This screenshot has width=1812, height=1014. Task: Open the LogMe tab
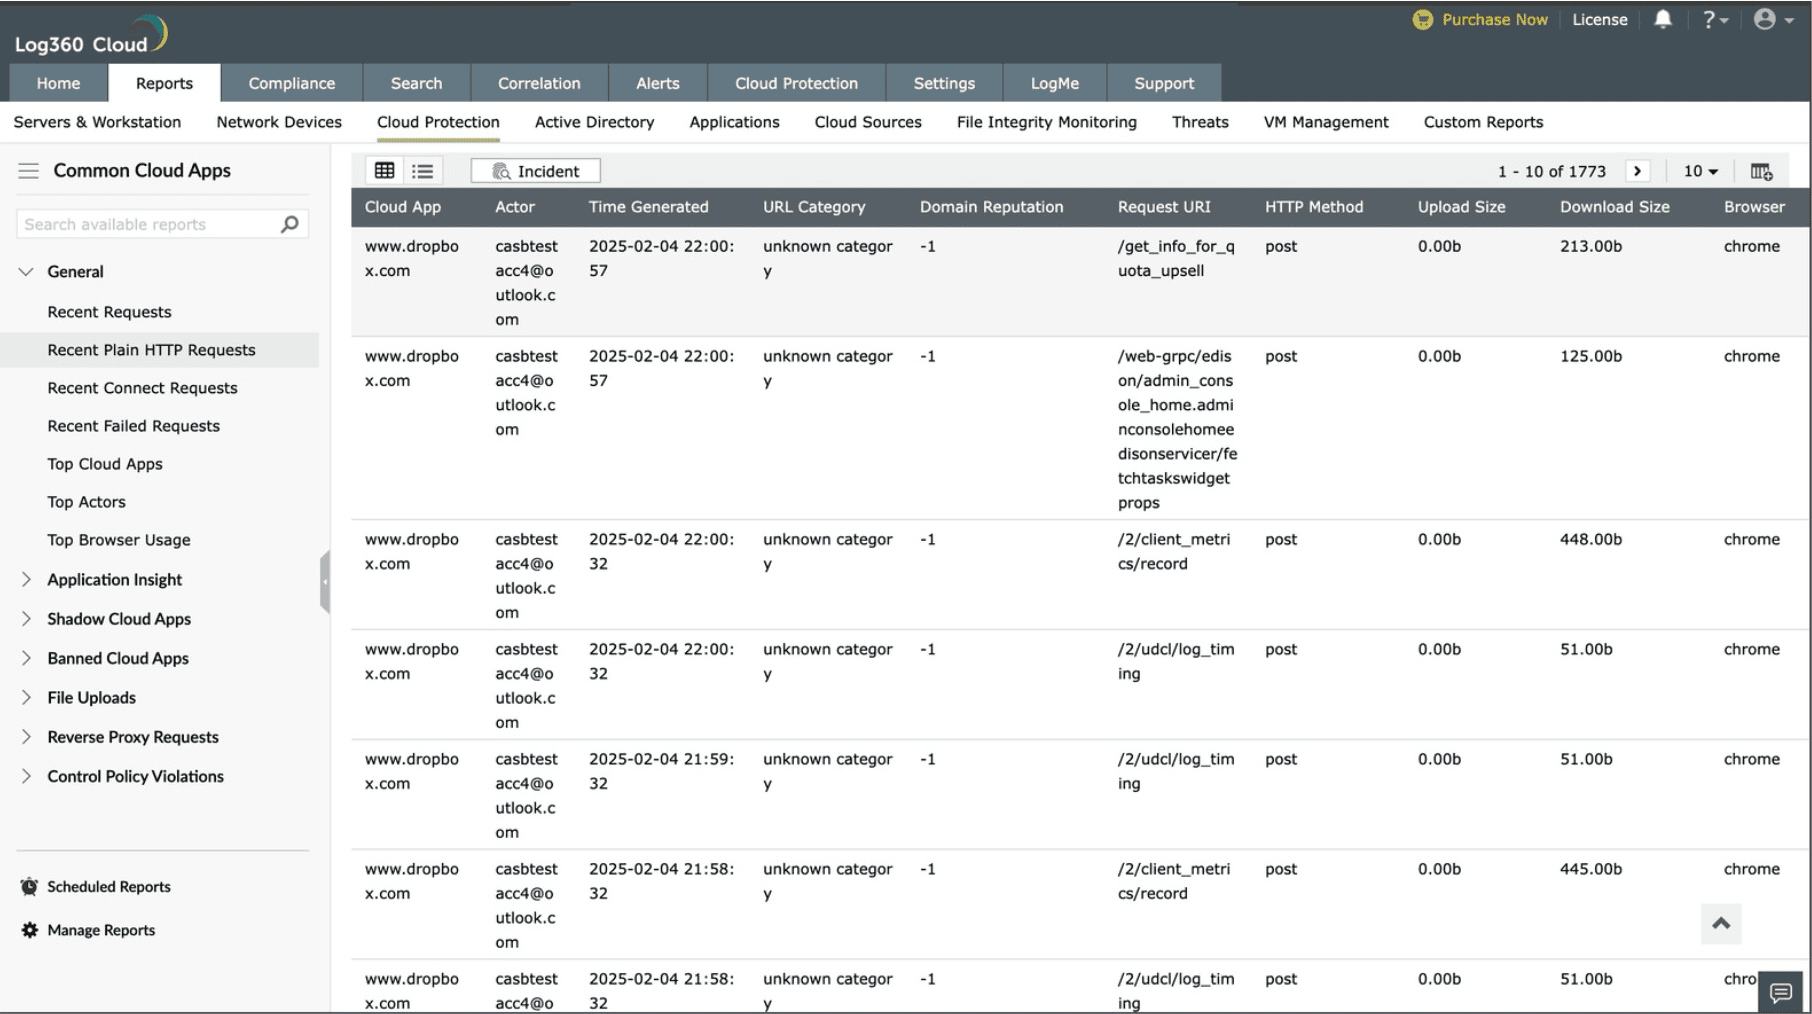[1055, 83]
